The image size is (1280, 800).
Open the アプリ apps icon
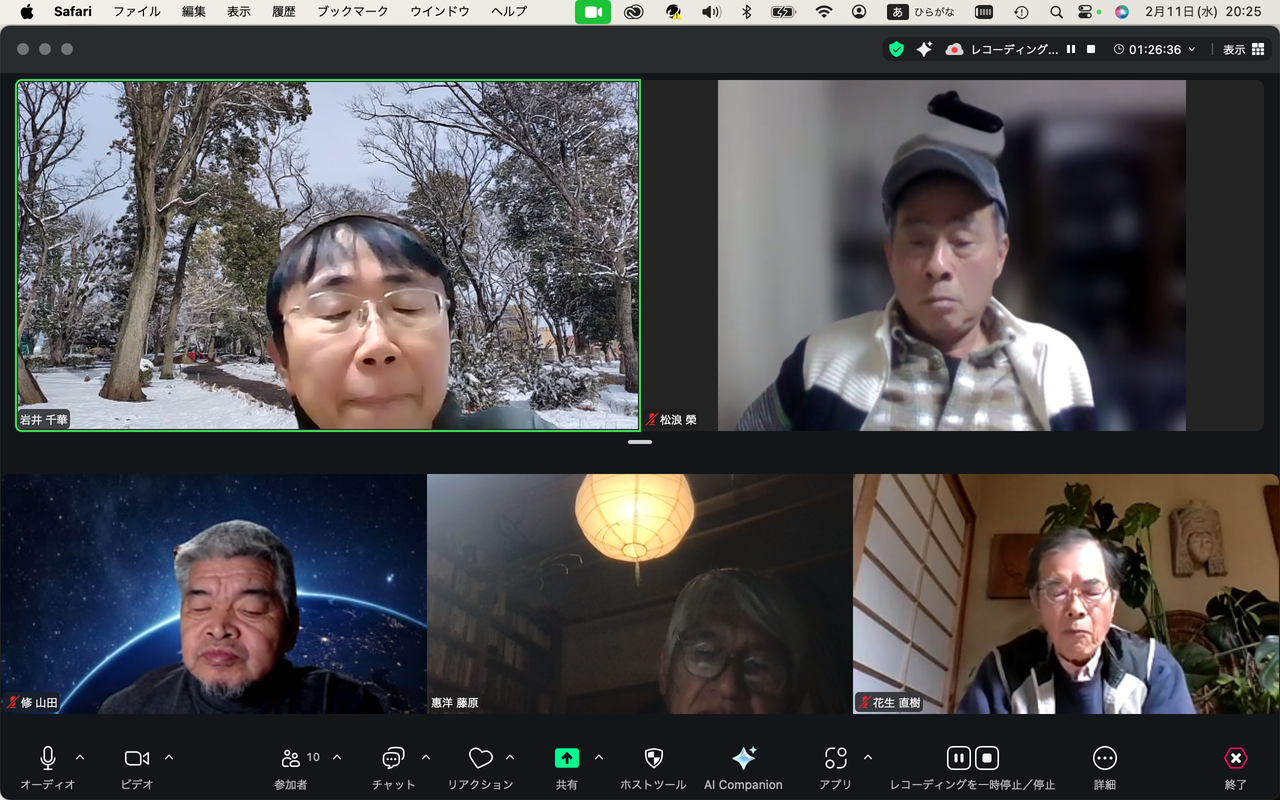coord(836,758)
